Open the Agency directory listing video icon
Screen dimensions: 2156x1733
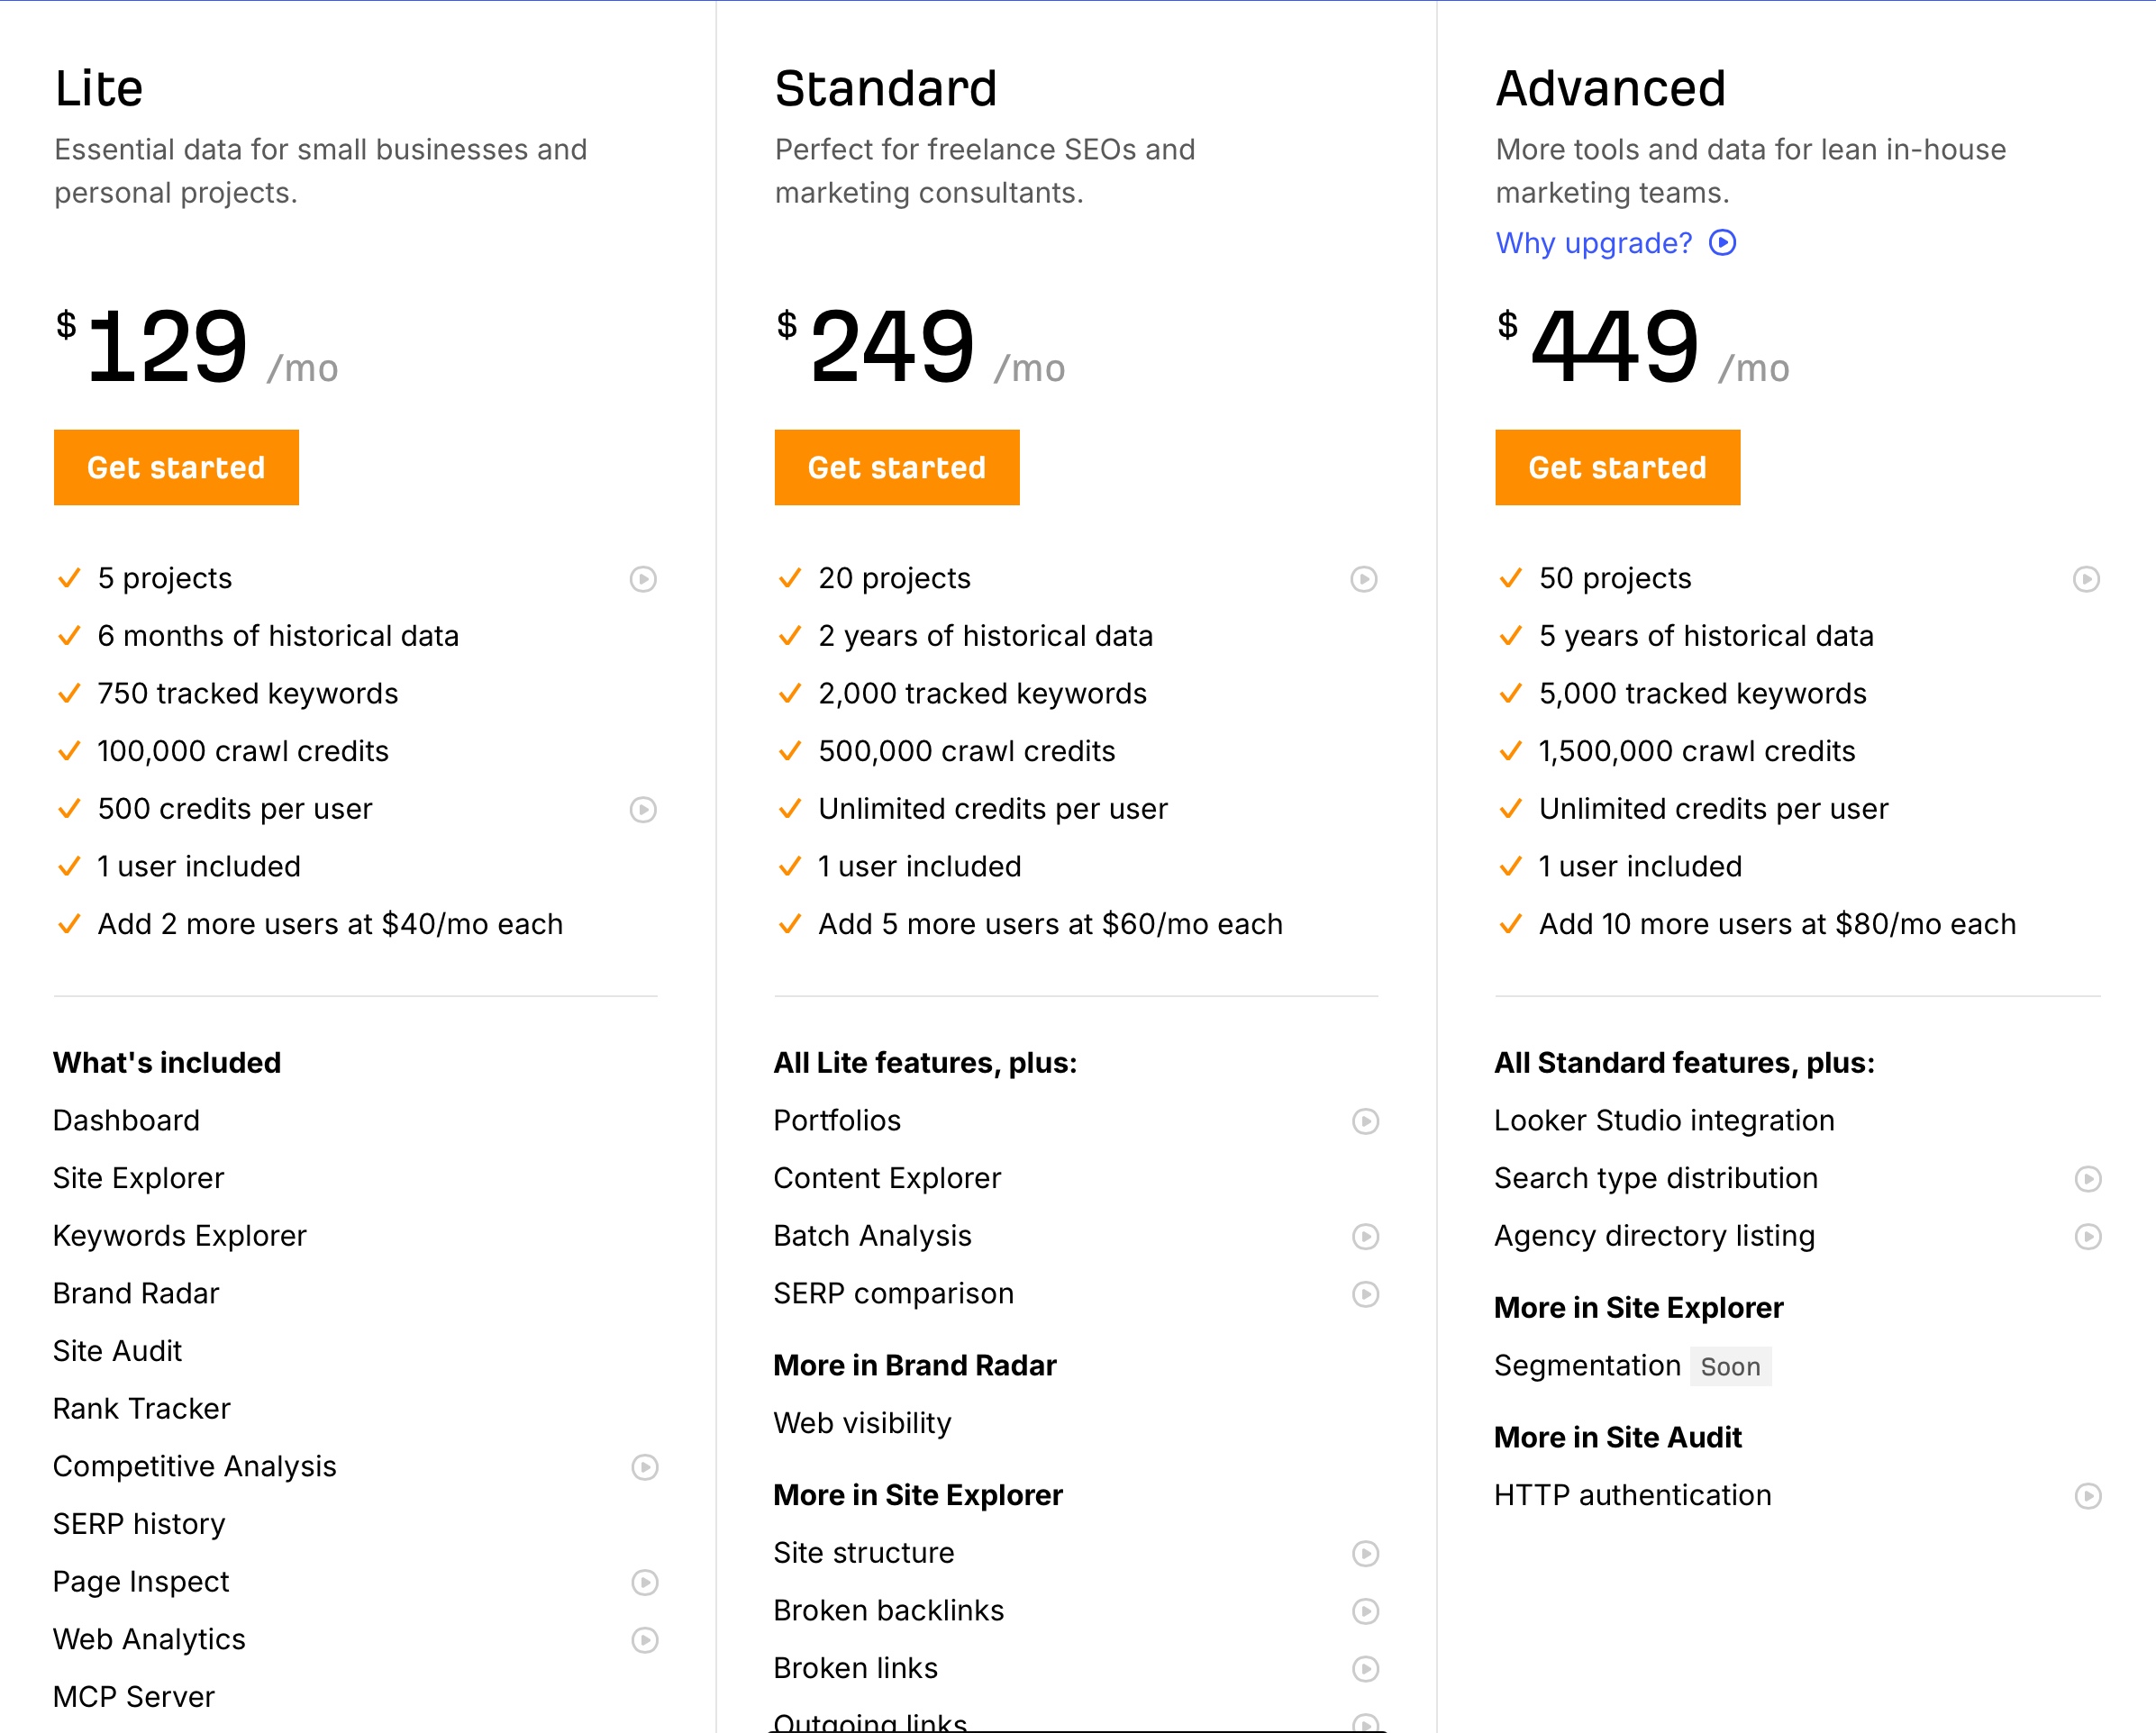point(2088,1237)
